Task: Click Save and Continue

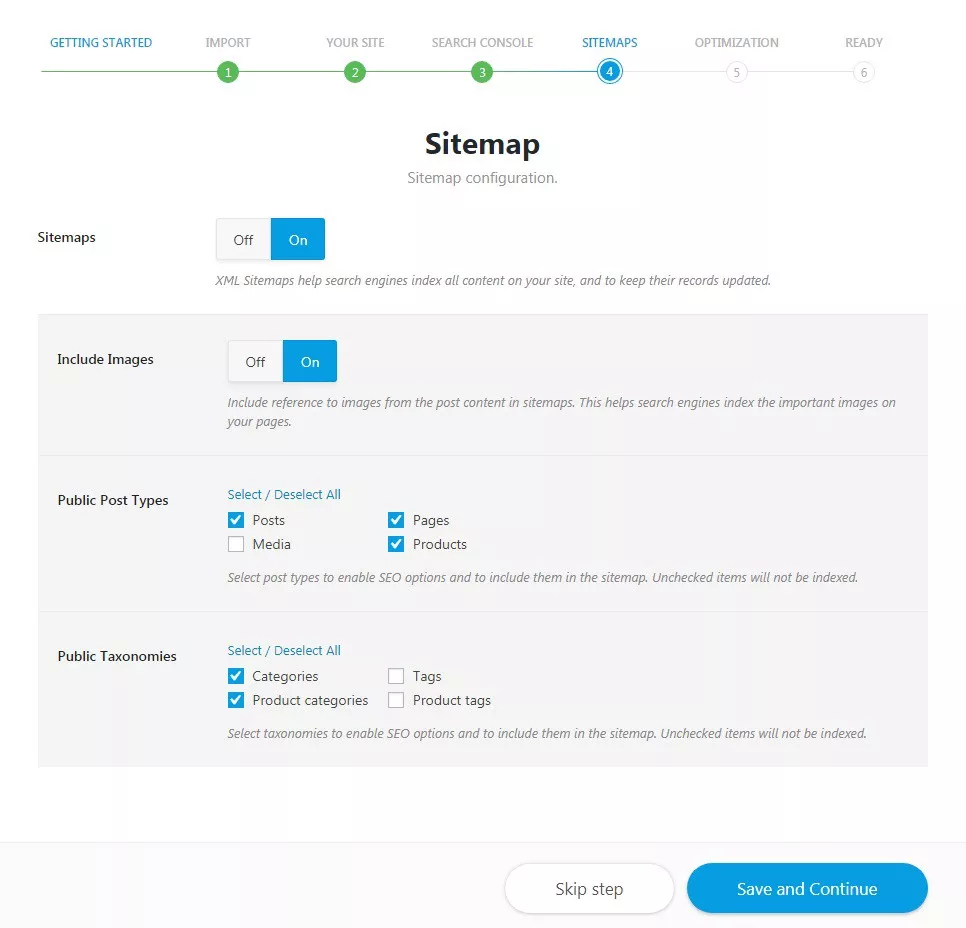Action: [807, 889]
